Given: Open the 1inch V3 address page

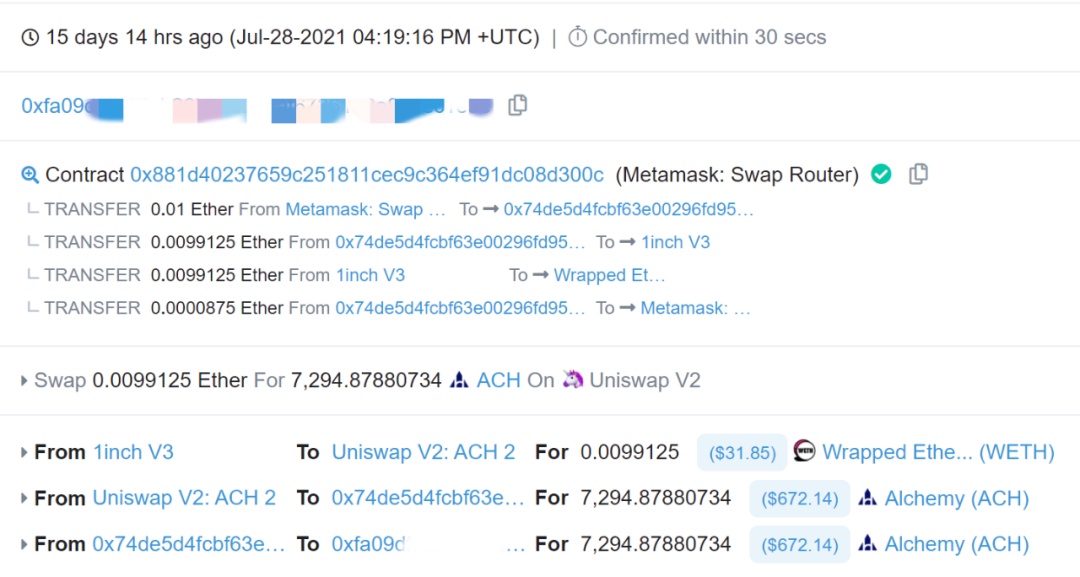Looking at the screenshot, I should (133, 452).
